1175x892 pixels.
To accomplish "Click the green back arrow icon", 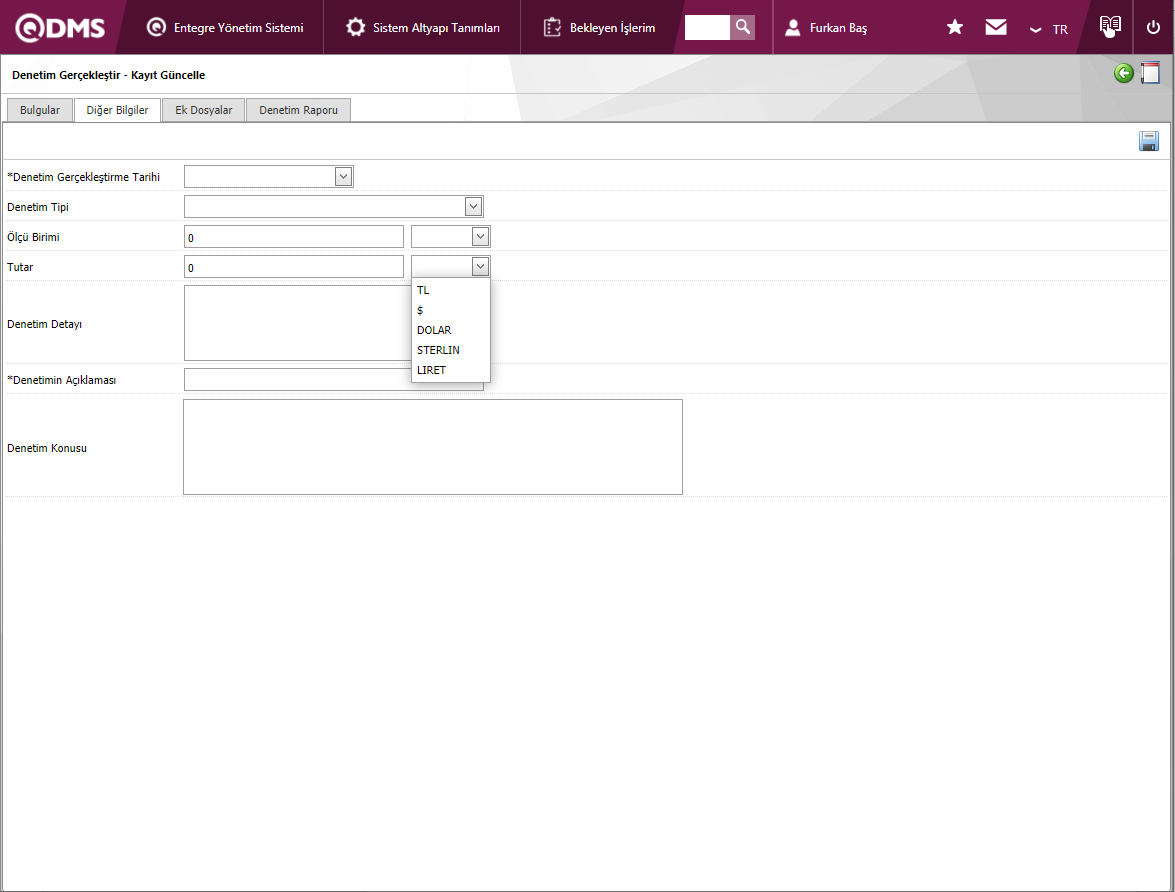I will (1124, 74).
